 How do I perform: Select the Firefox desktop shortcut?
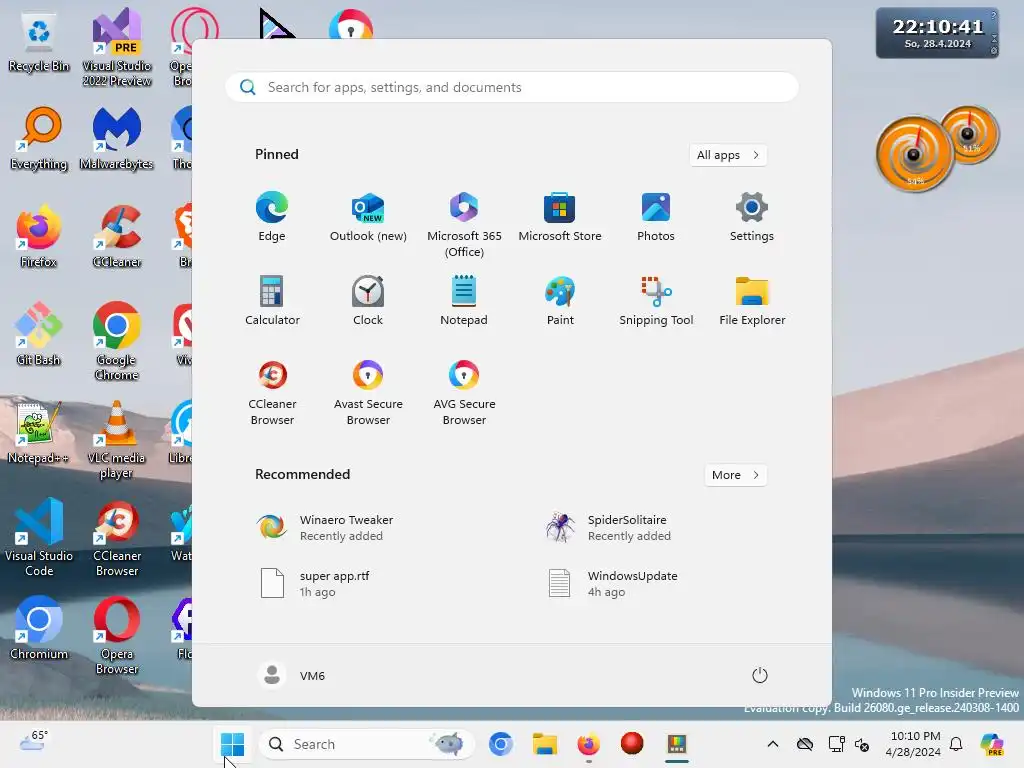click(39, 236)
